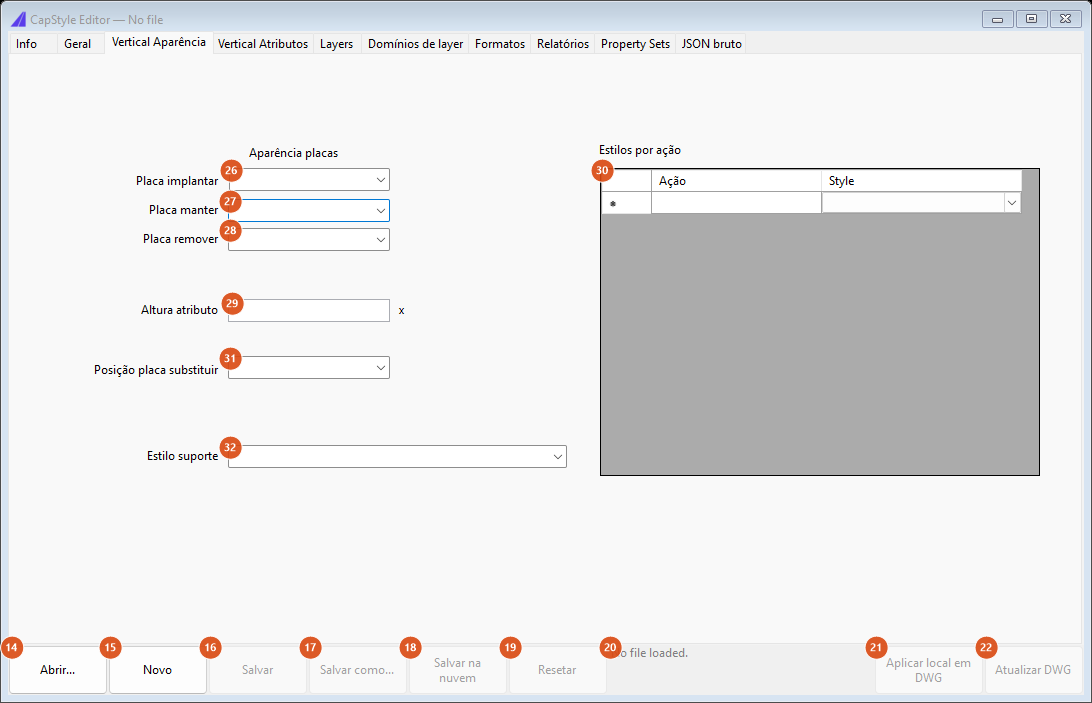Click the 'Aparência placas' heading
Image resolution: width=1092 pixels, height=703 pixels.
pyautogui.click(x=293, y=153)
